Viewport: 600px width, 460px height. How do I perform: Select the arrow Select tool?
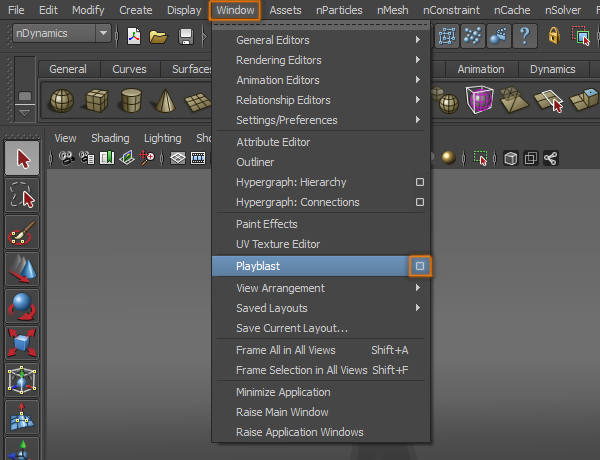pyautogui.click(x=22, y=158)
